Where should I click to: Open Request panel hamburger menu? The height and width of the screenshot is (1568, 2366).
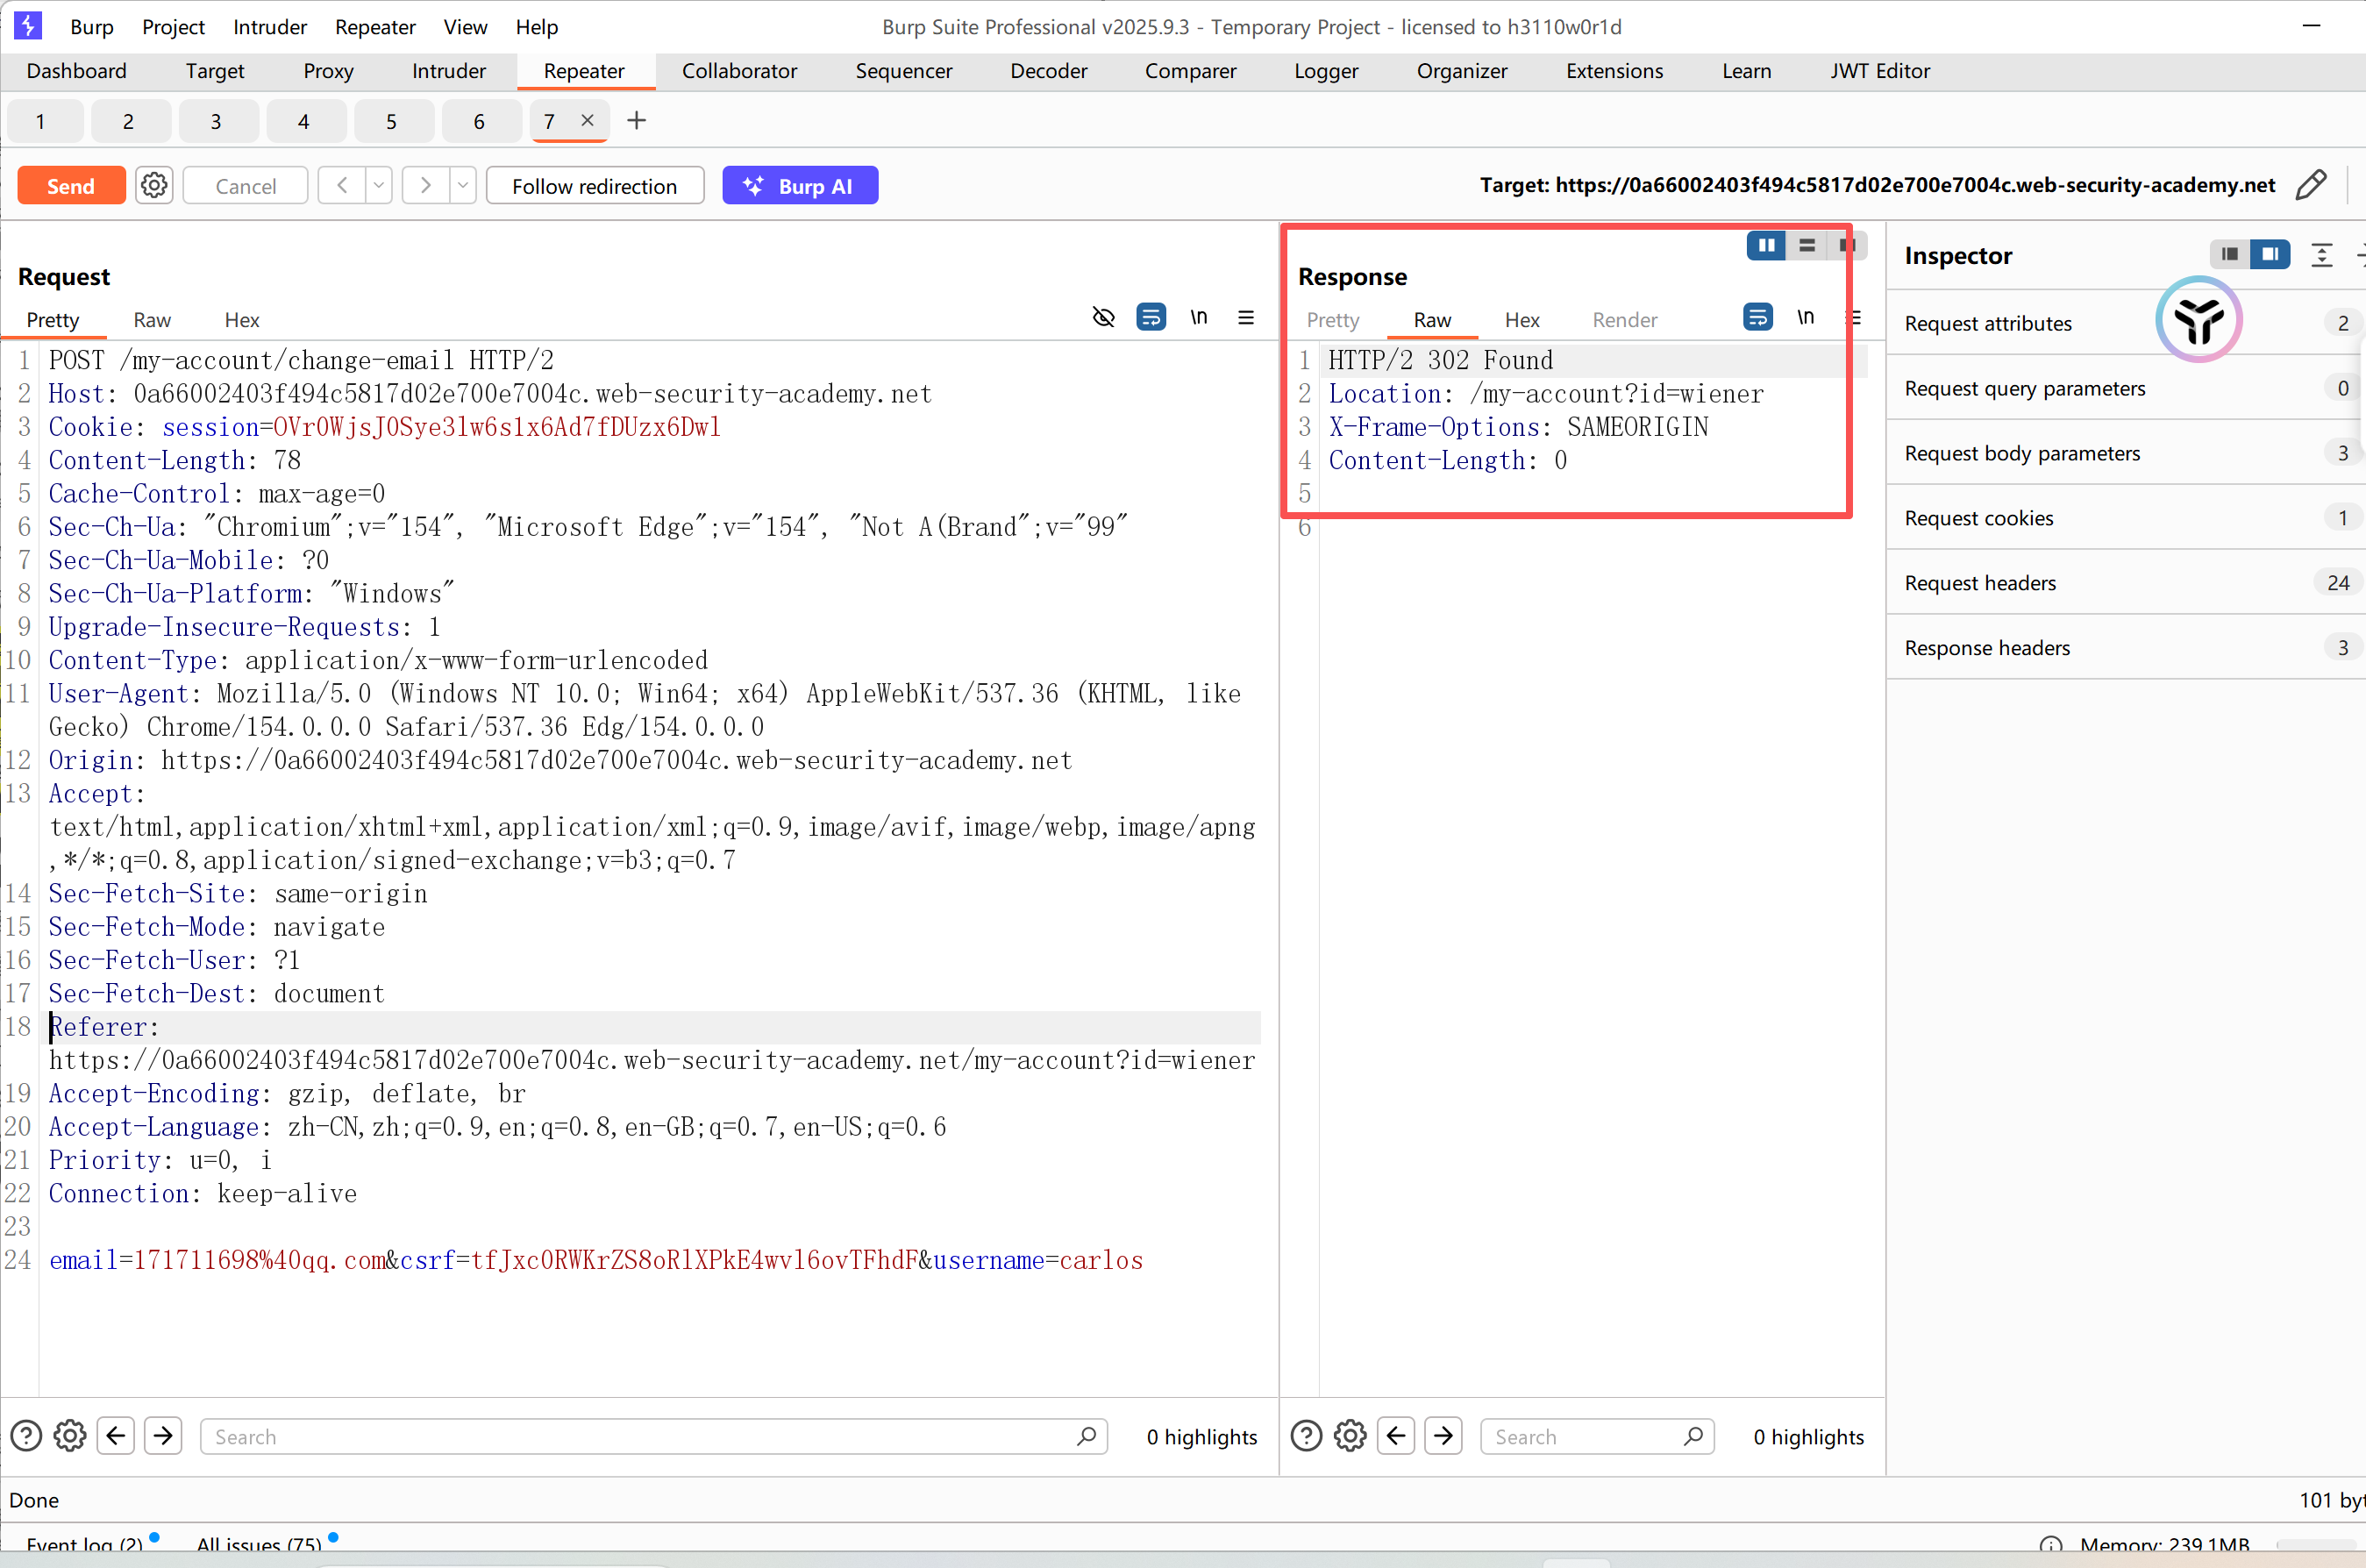1246,317
